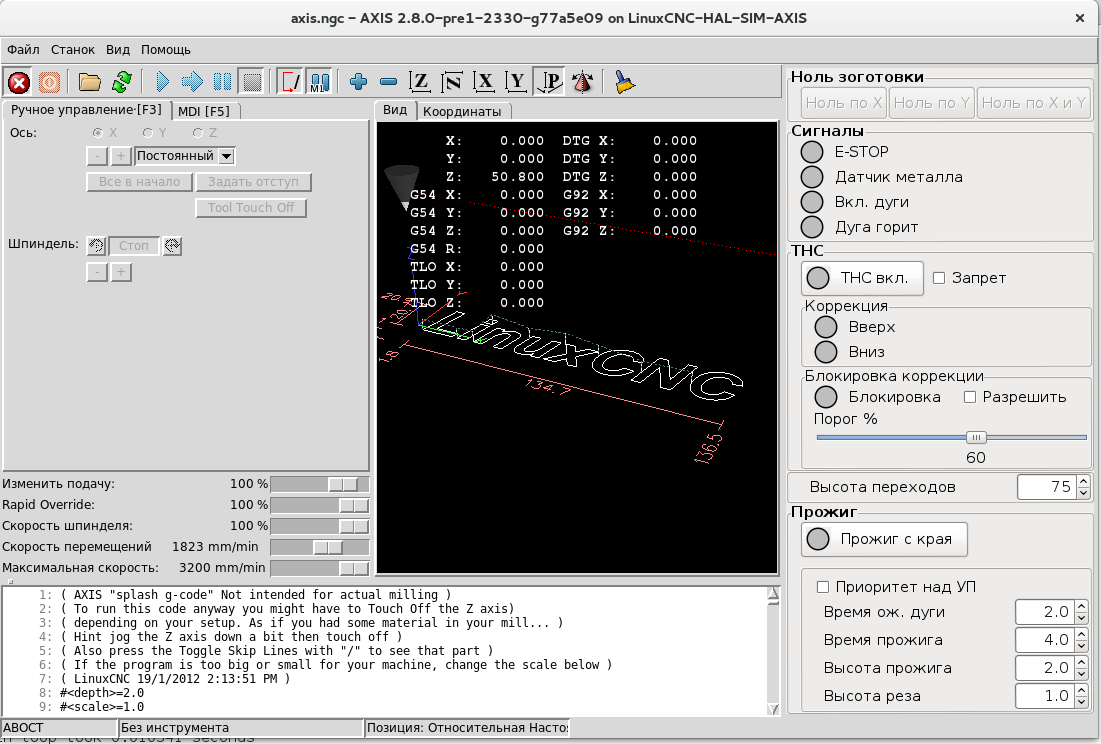
Task: Toggle the machine power icon
Action: [x=49, y=82]
